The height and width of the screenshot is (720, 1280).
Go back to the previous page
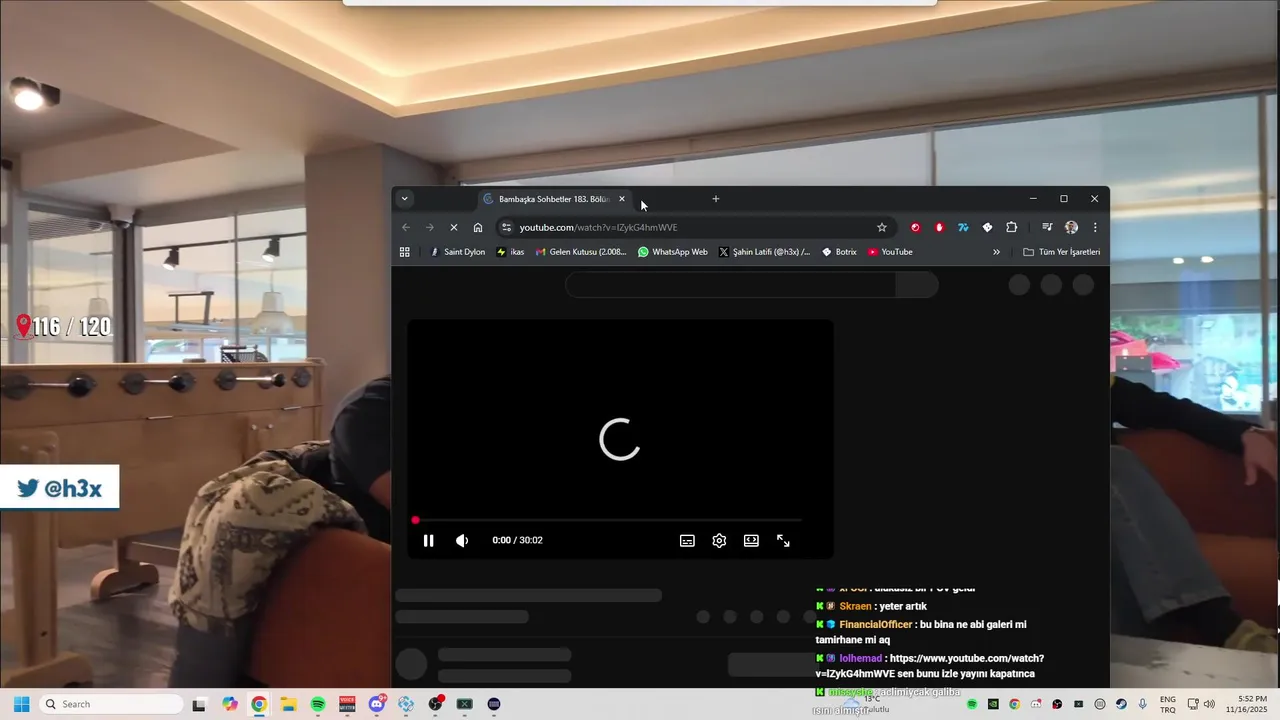tap(406, 227)
